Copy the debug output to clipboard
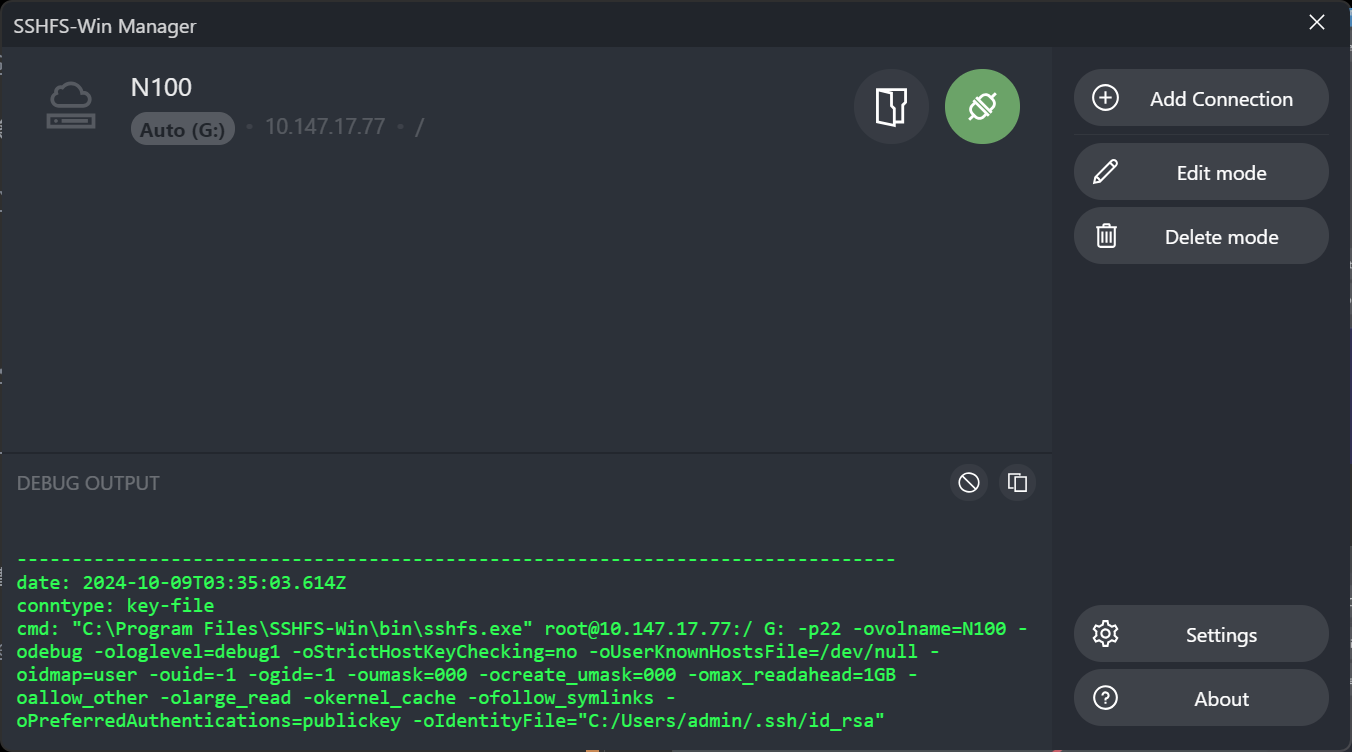 point(1017,483)
